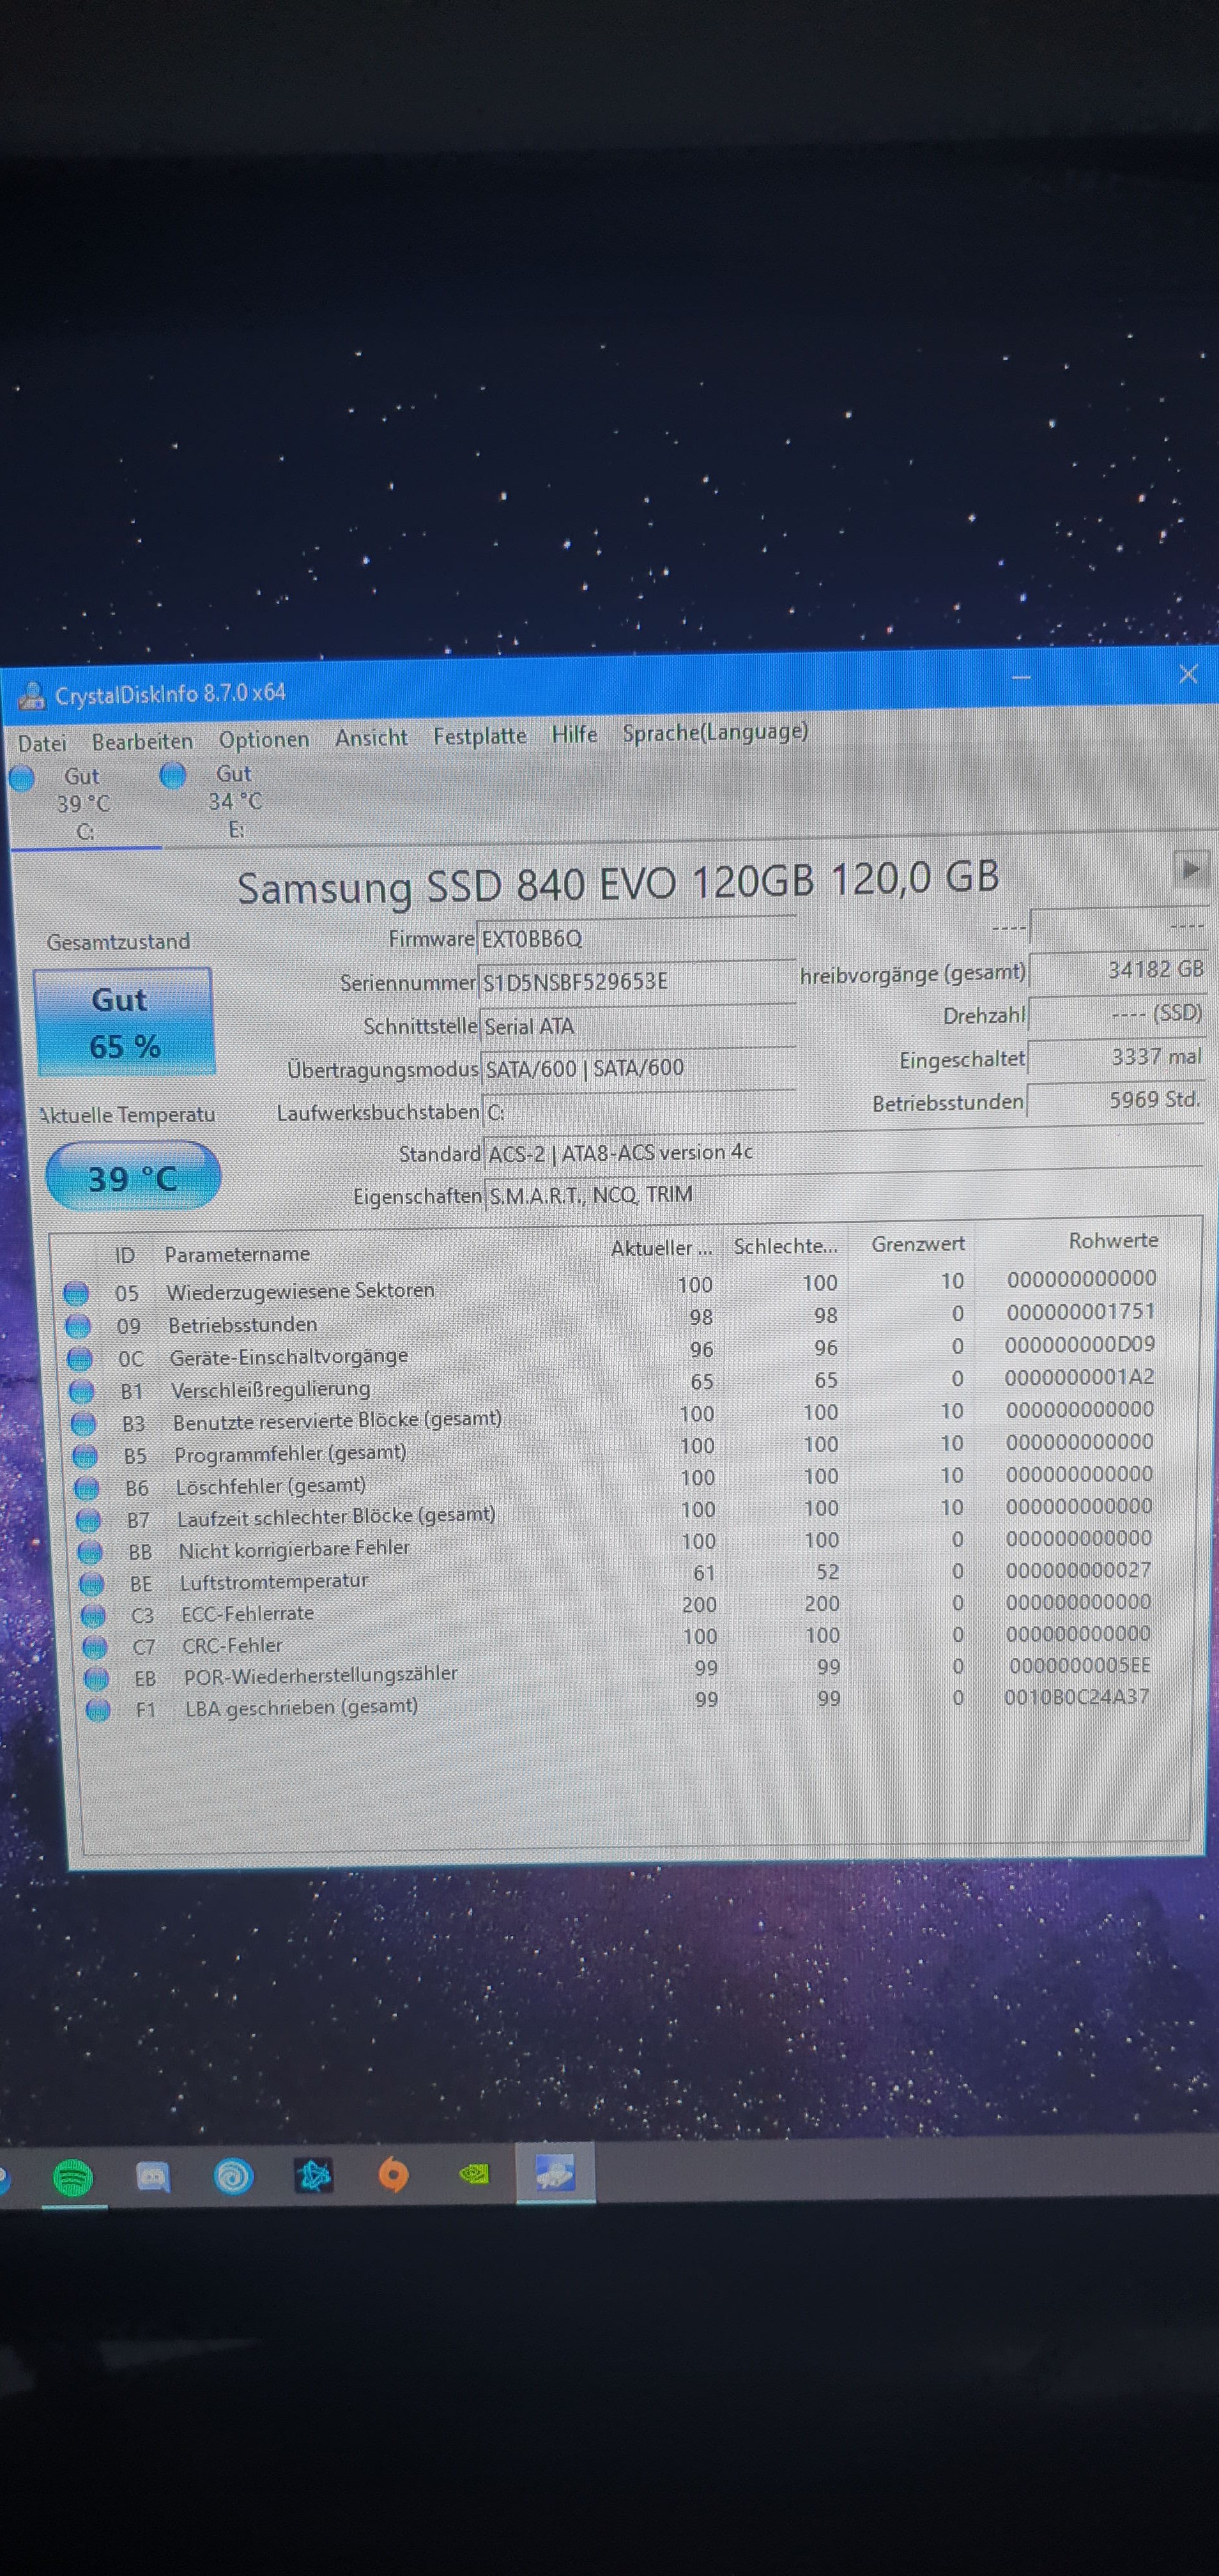Open the Hilfe menu
This screenshot has height=2576, width=1219.
click(x=574, y=734)
